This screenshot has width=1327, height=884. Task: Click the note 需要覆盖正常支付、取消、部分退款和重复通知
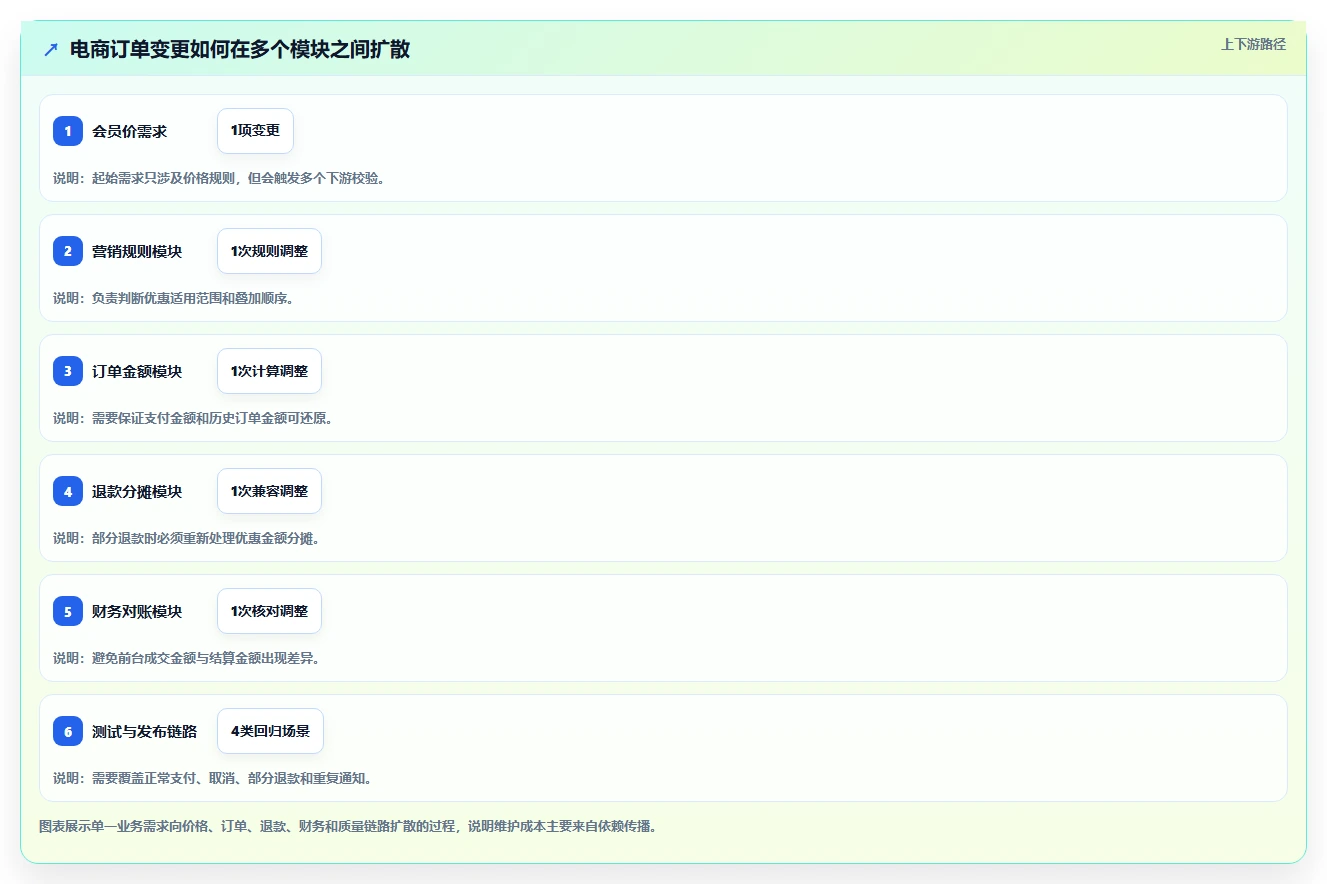[x=212, y=778]
